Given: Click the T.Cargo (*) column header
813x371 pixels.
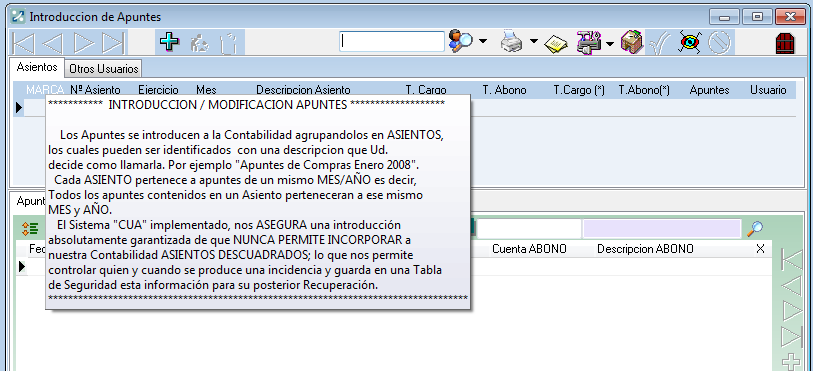Looking at the screenshot, I should point(579,90).
